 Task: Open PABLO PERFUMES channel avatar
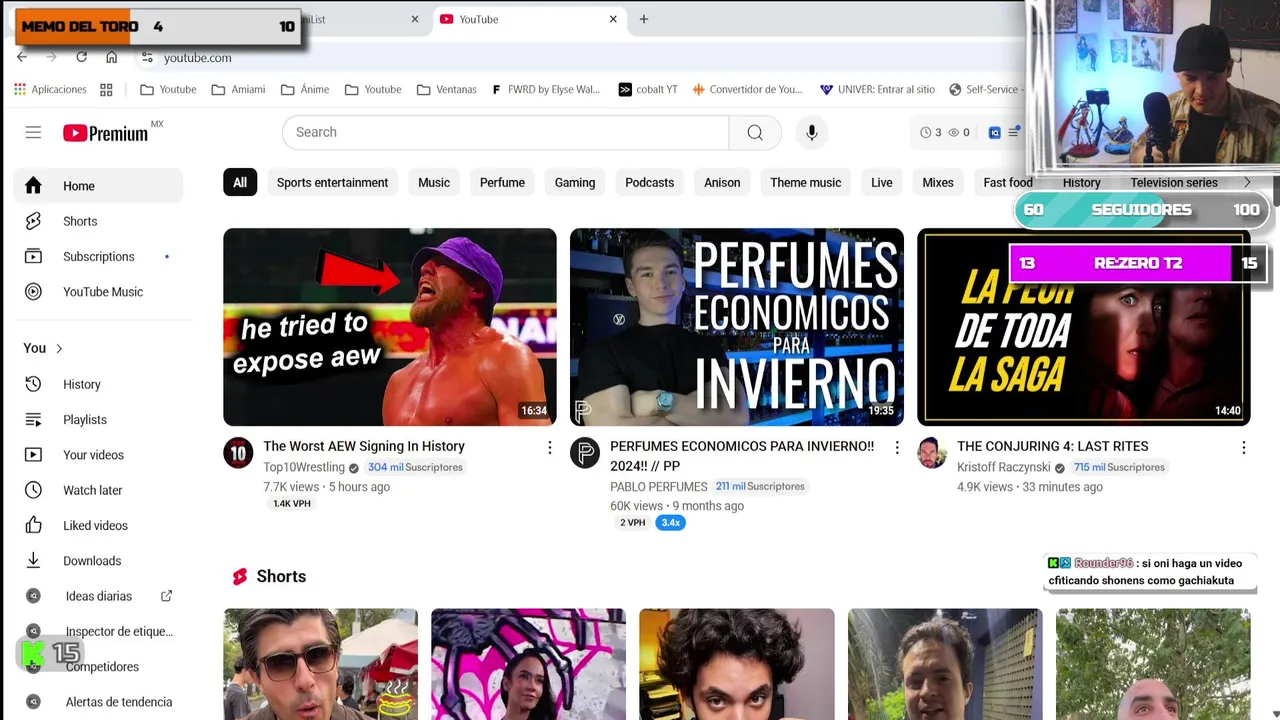(x=585, y=453)
